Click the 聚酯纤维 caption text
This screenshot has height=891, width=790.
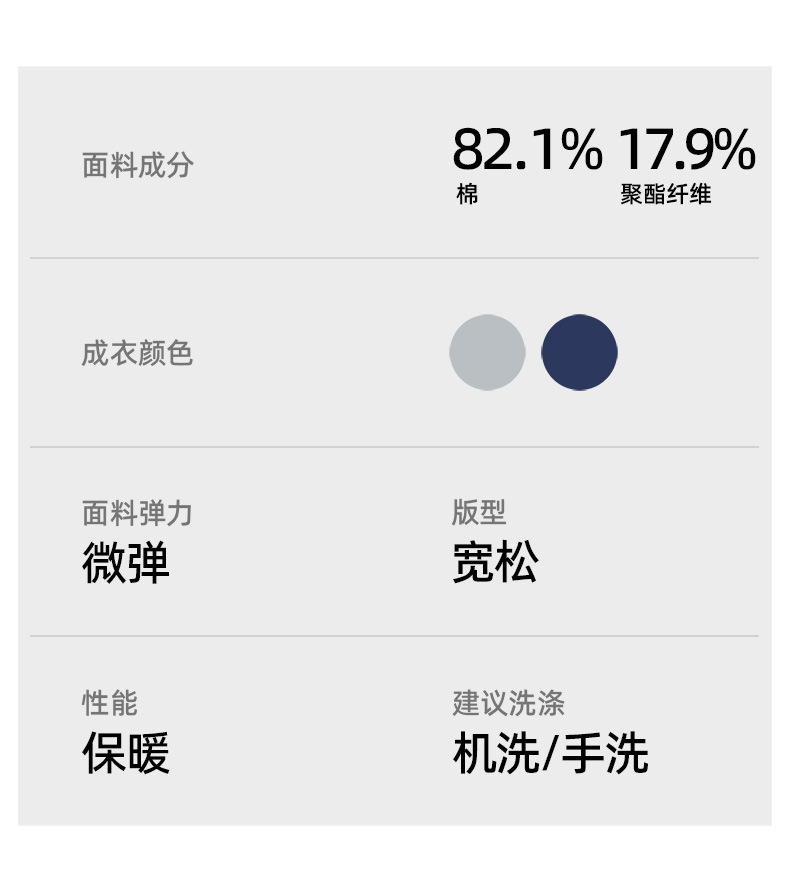pos(665,195)
